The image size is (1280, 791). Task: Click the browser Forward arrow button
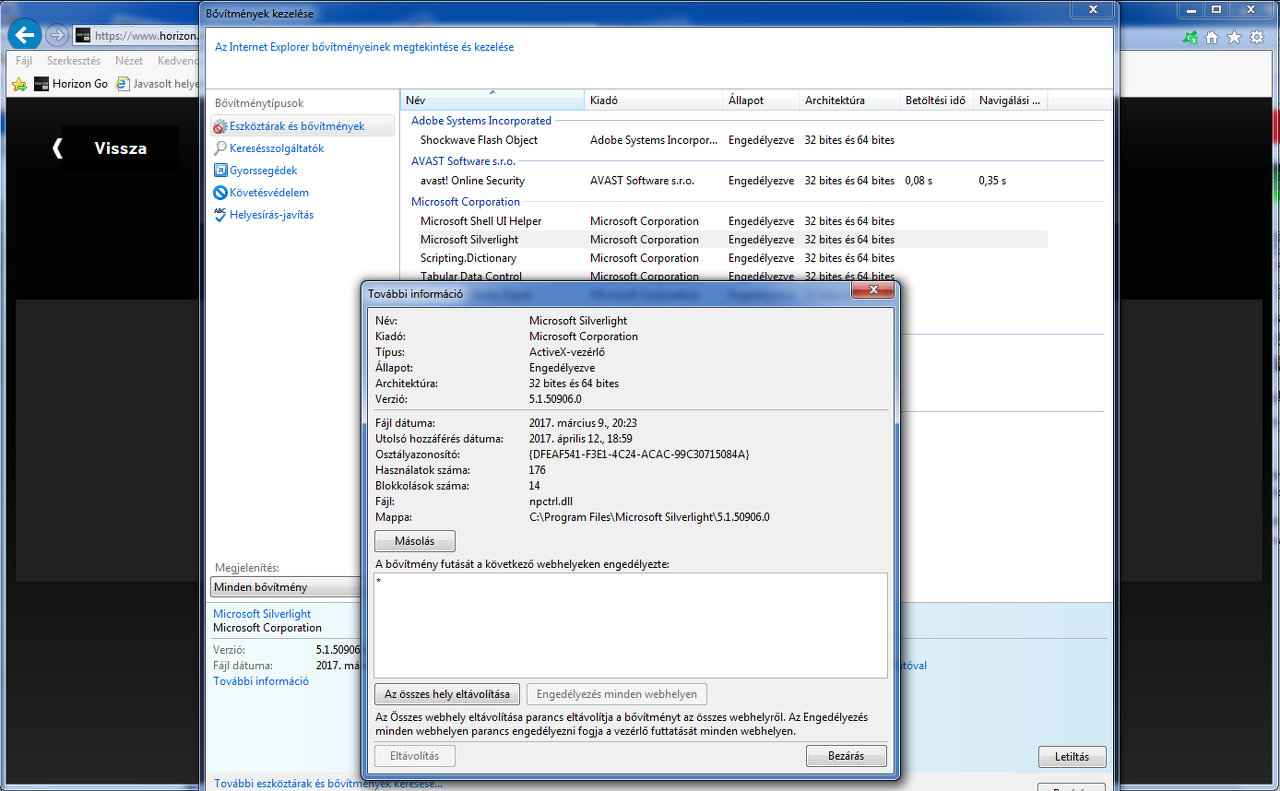point(57,36)
